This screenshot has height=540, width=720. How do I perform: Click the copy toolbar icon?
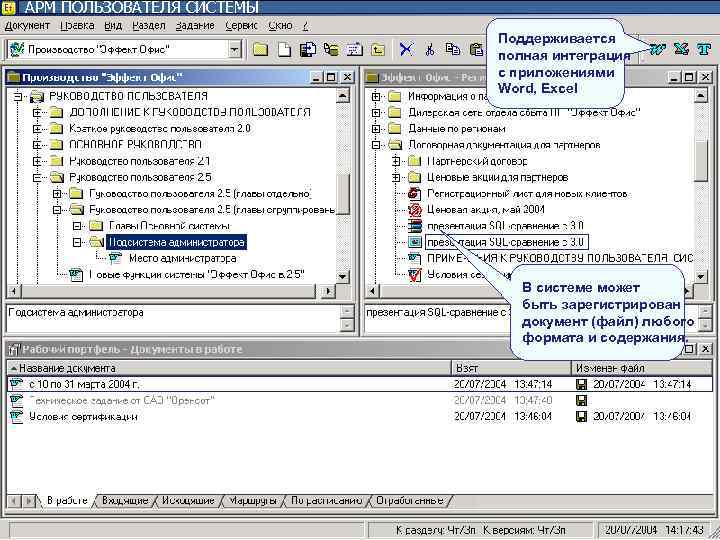[453, 49]
